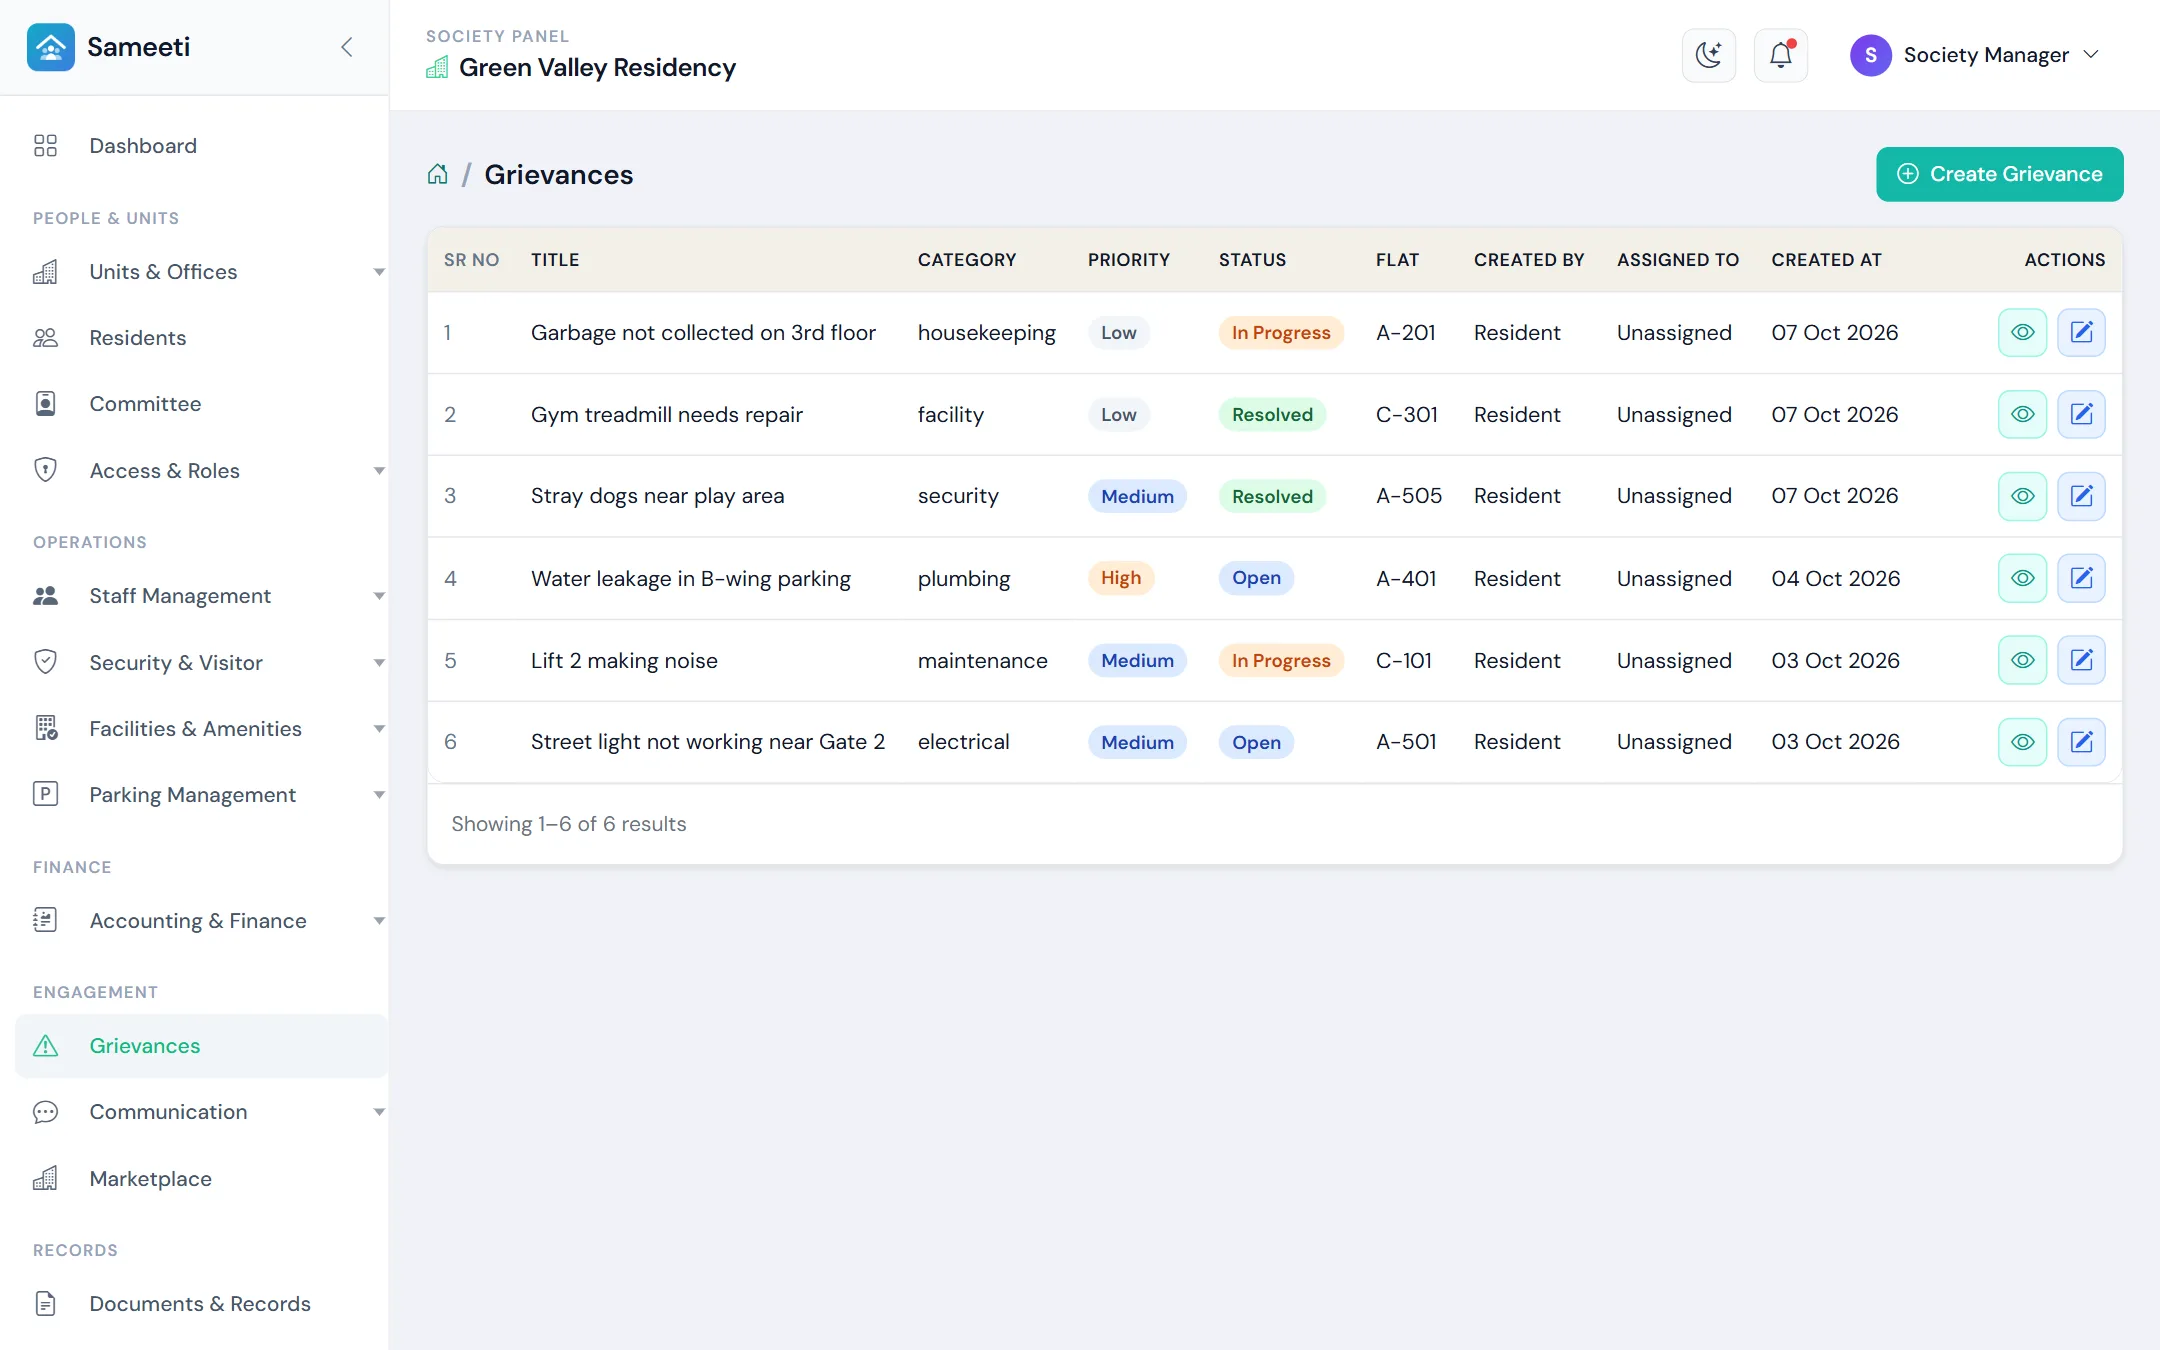This screenshot has width=2160, height=1350.
Task: Click the Sameeti logo icon
Action: (x=51, y=47)
